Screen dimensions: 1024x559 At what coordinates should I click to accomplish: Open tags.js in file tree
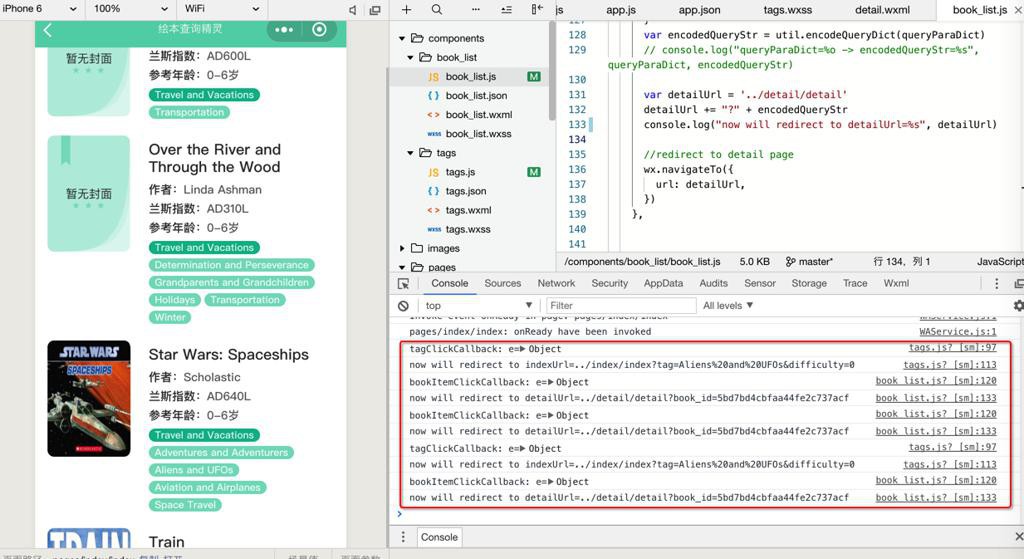(x=460, y=172)
